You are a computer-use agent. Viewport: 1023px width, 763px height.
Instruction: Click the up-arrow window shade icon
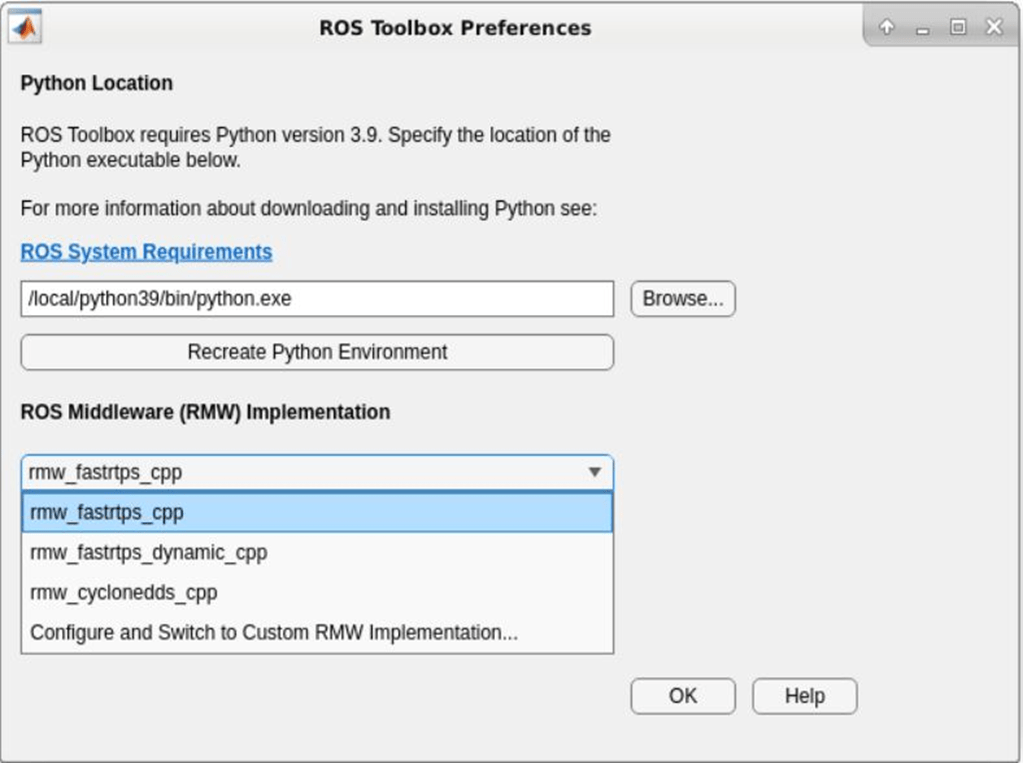click(886, 28)
